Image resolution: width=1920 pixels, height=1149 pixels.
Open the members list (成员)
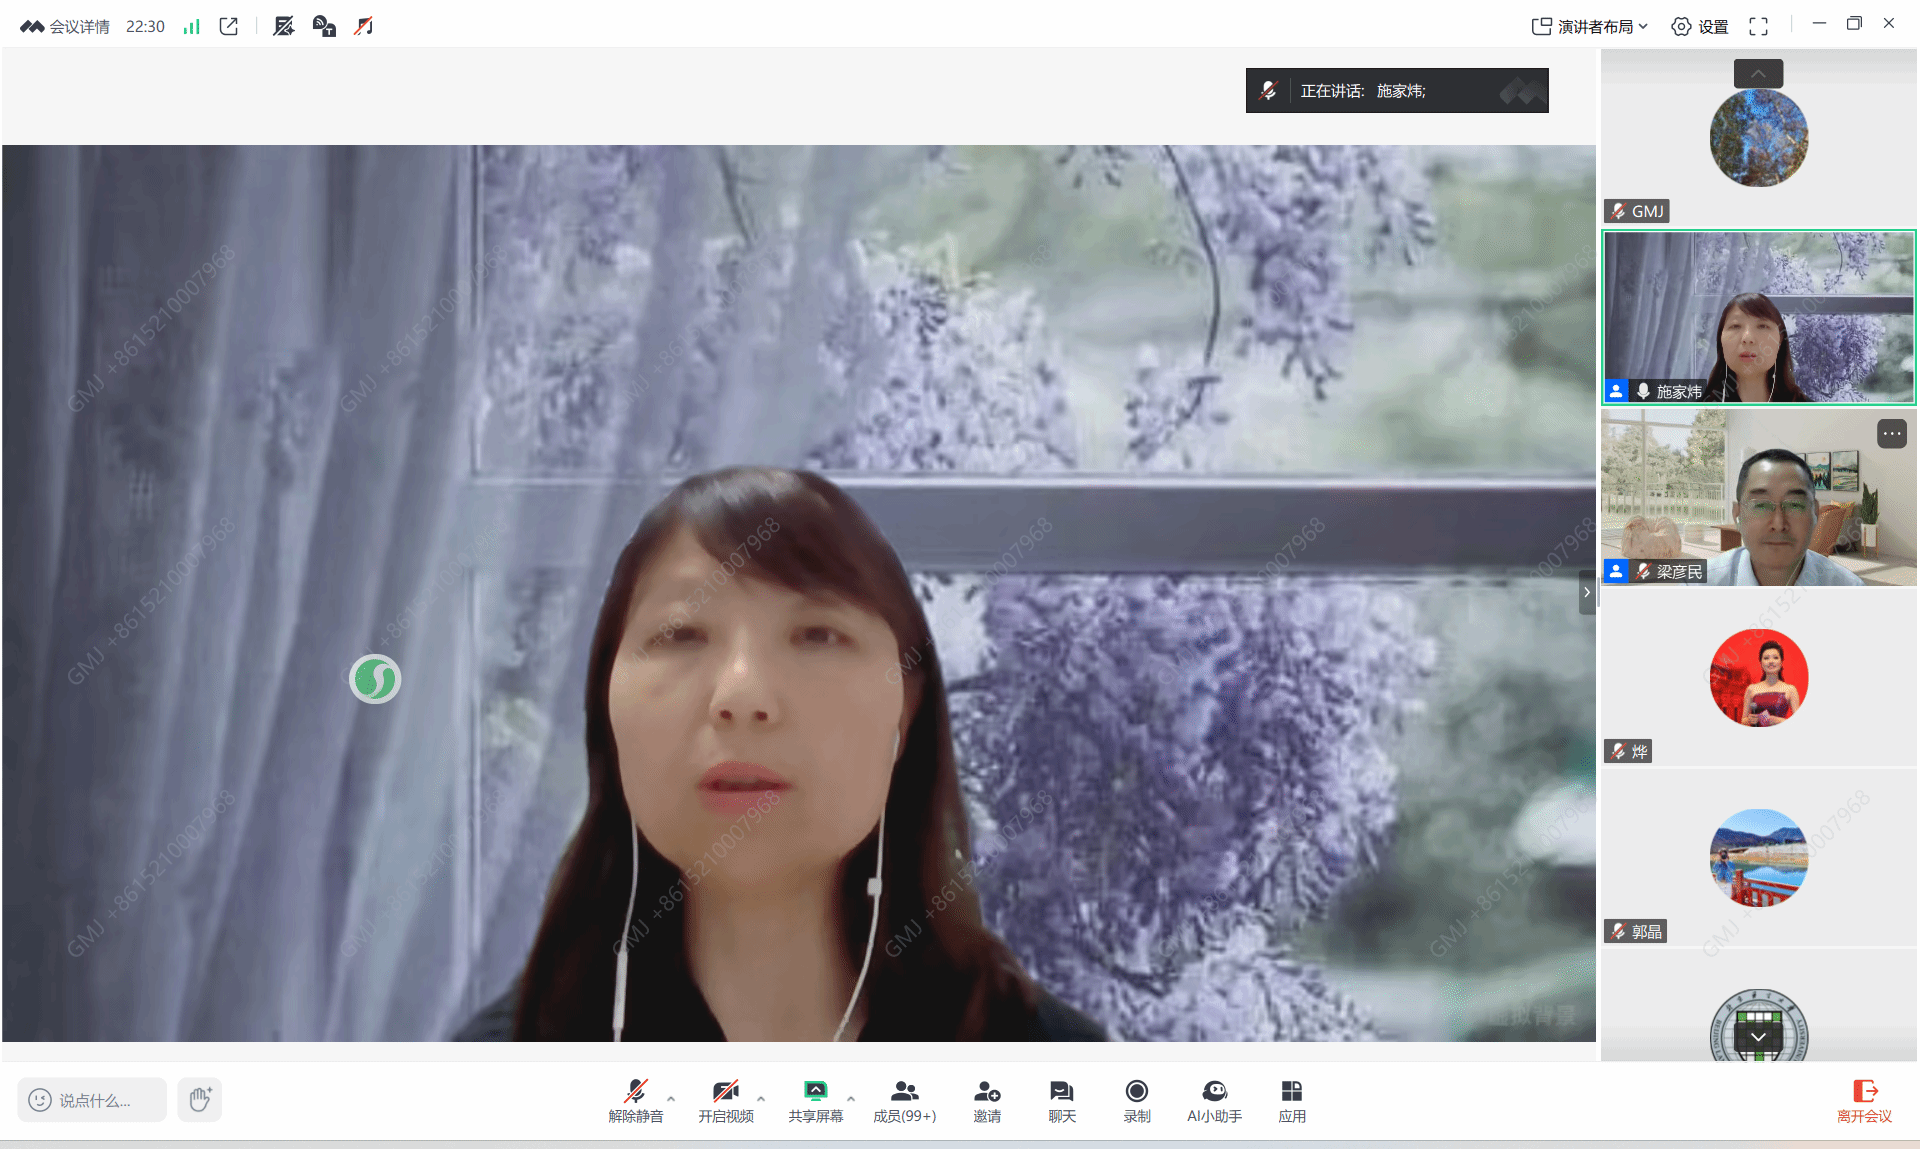coord(904,1100)
